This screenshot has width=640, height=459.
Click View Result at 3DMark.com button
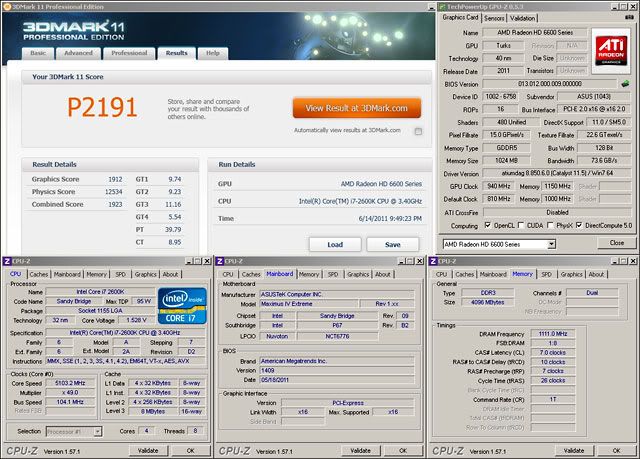[357, 108]
